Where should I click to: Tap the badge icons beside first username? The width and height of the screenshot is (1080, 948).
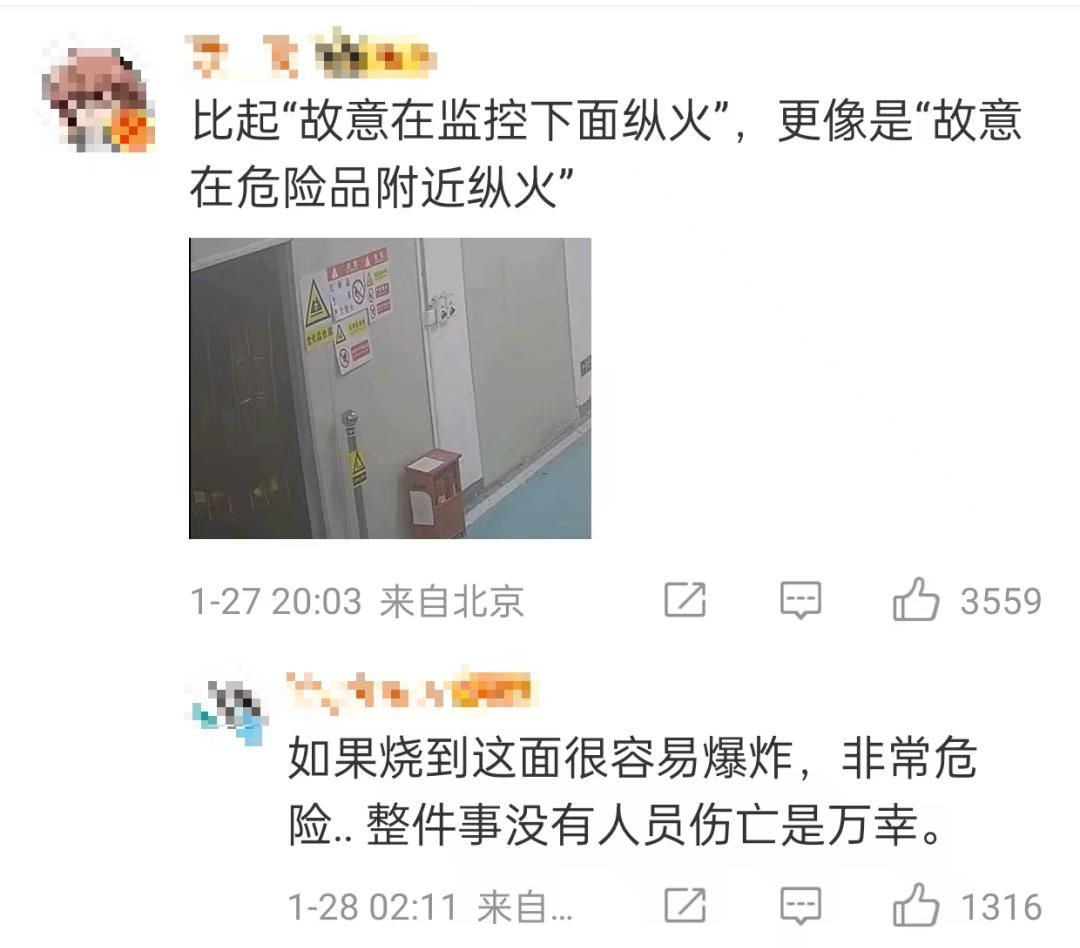pyautogui.click(x=375, y=54)
